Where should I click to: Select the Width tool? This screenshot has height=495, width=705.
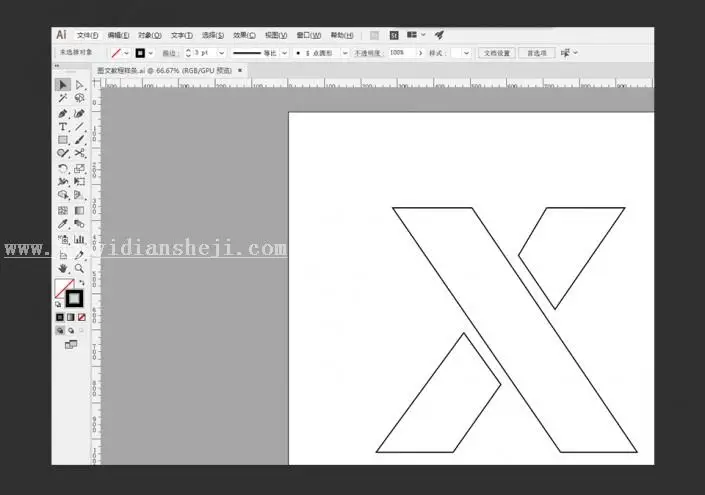(62, 182)
